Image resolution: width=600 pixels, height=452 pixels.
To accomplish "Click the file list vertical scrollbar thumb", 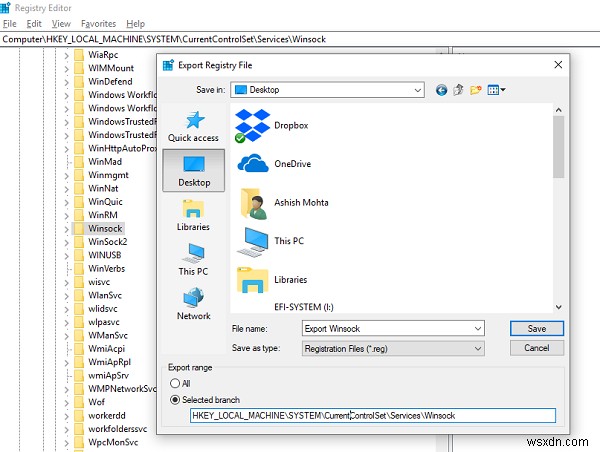I will click(x=559, y=147).
